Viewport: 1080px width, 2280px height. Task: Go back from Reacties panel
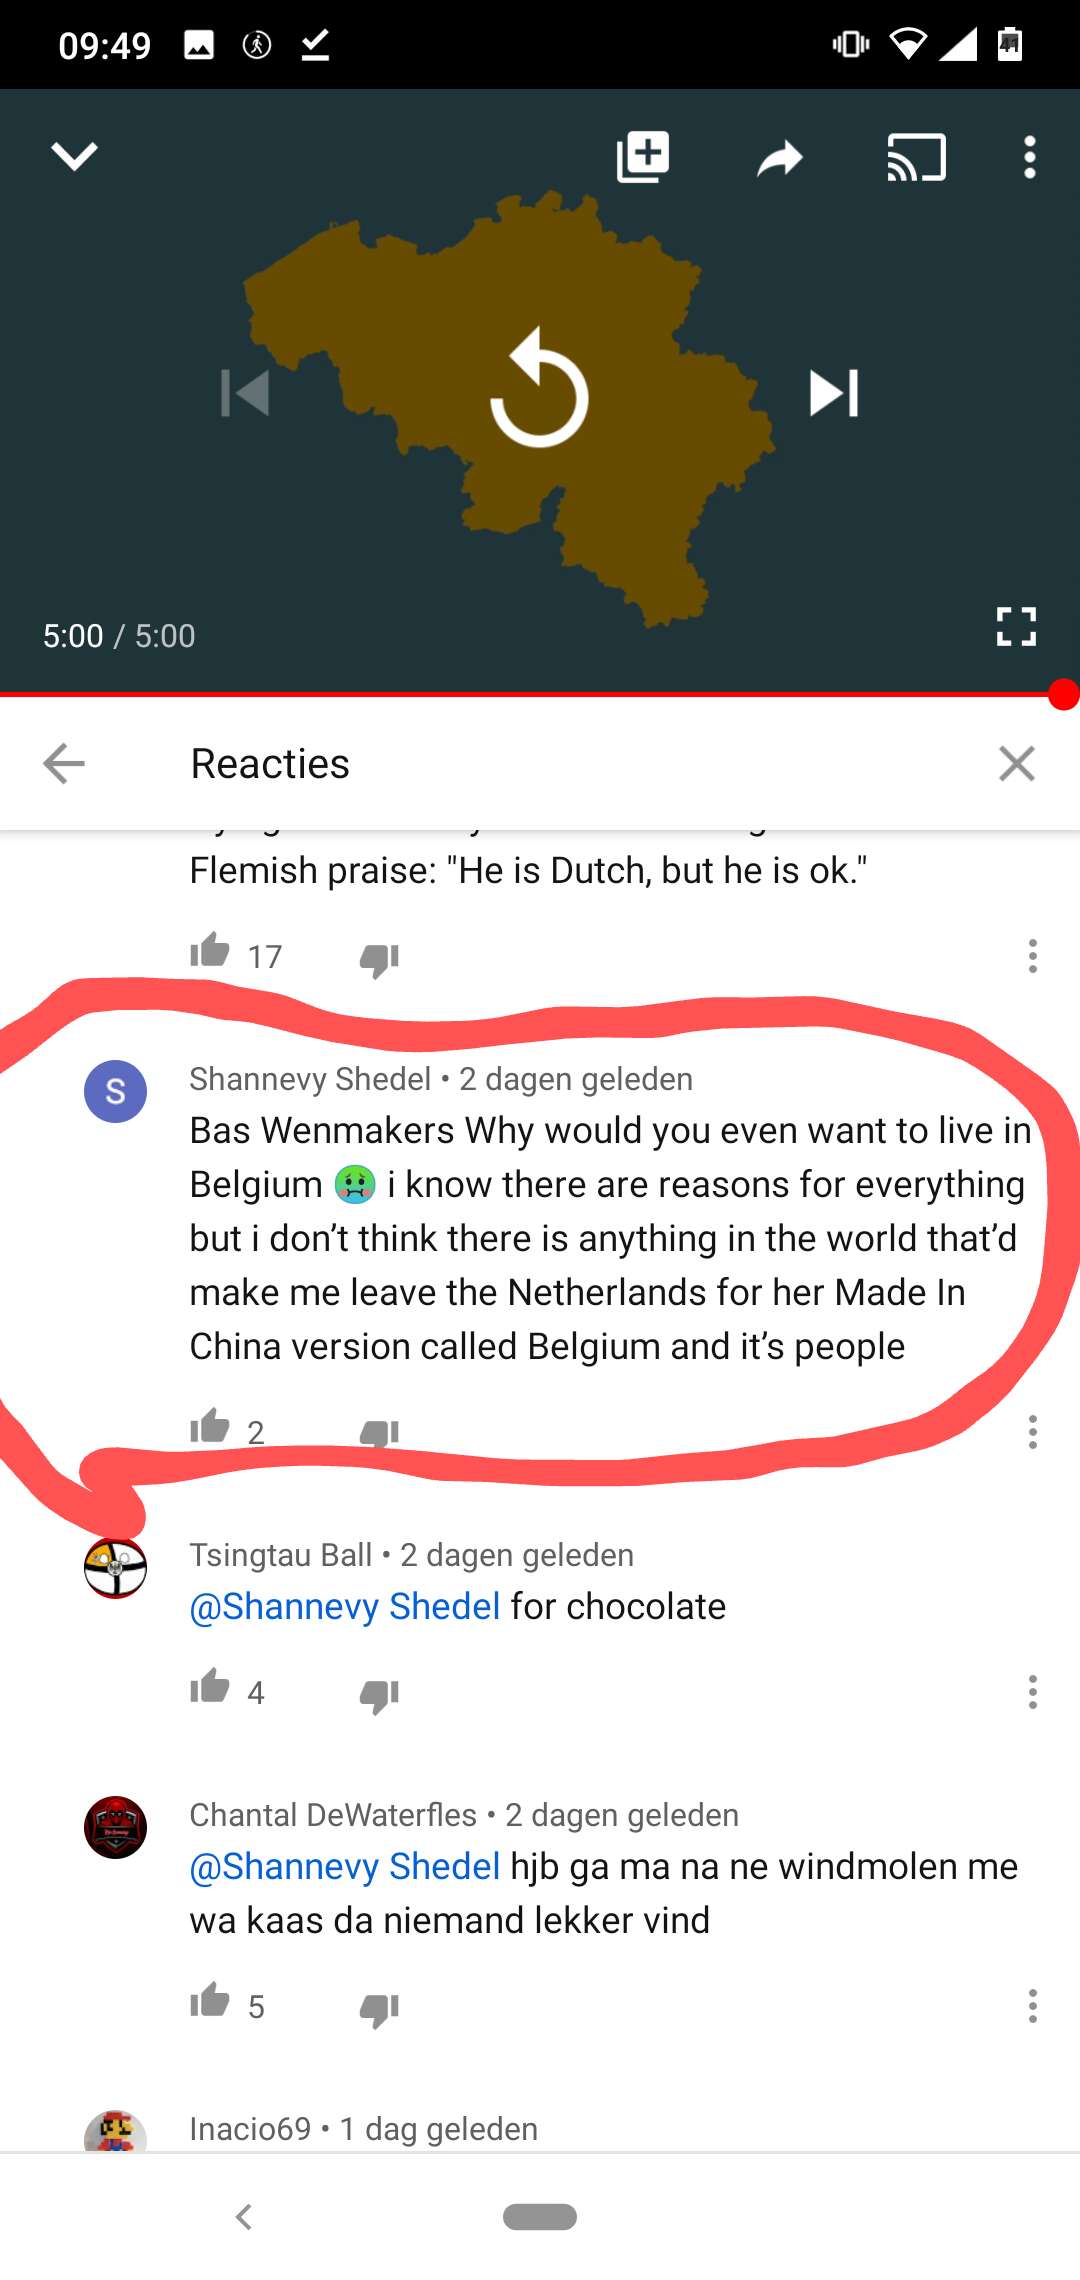(x=64, y=764)
